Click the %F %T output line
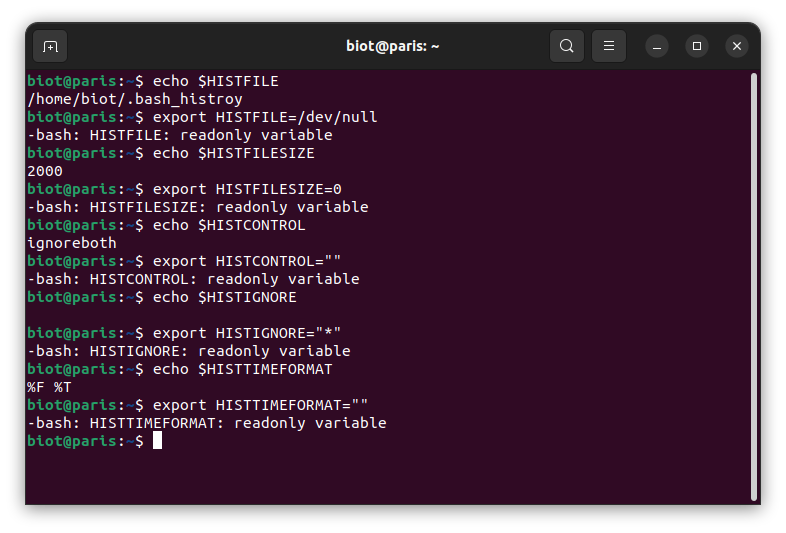Image resolution: width=786 pixels, height=533 pixels. click(49, 387)
